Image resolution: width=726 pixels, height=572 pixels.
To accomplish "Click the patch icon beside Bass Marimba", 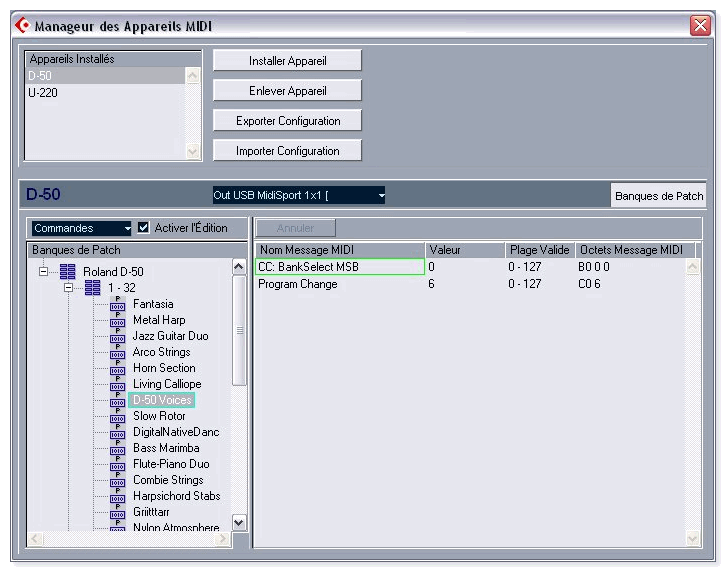I will click(x=118, y=448).
